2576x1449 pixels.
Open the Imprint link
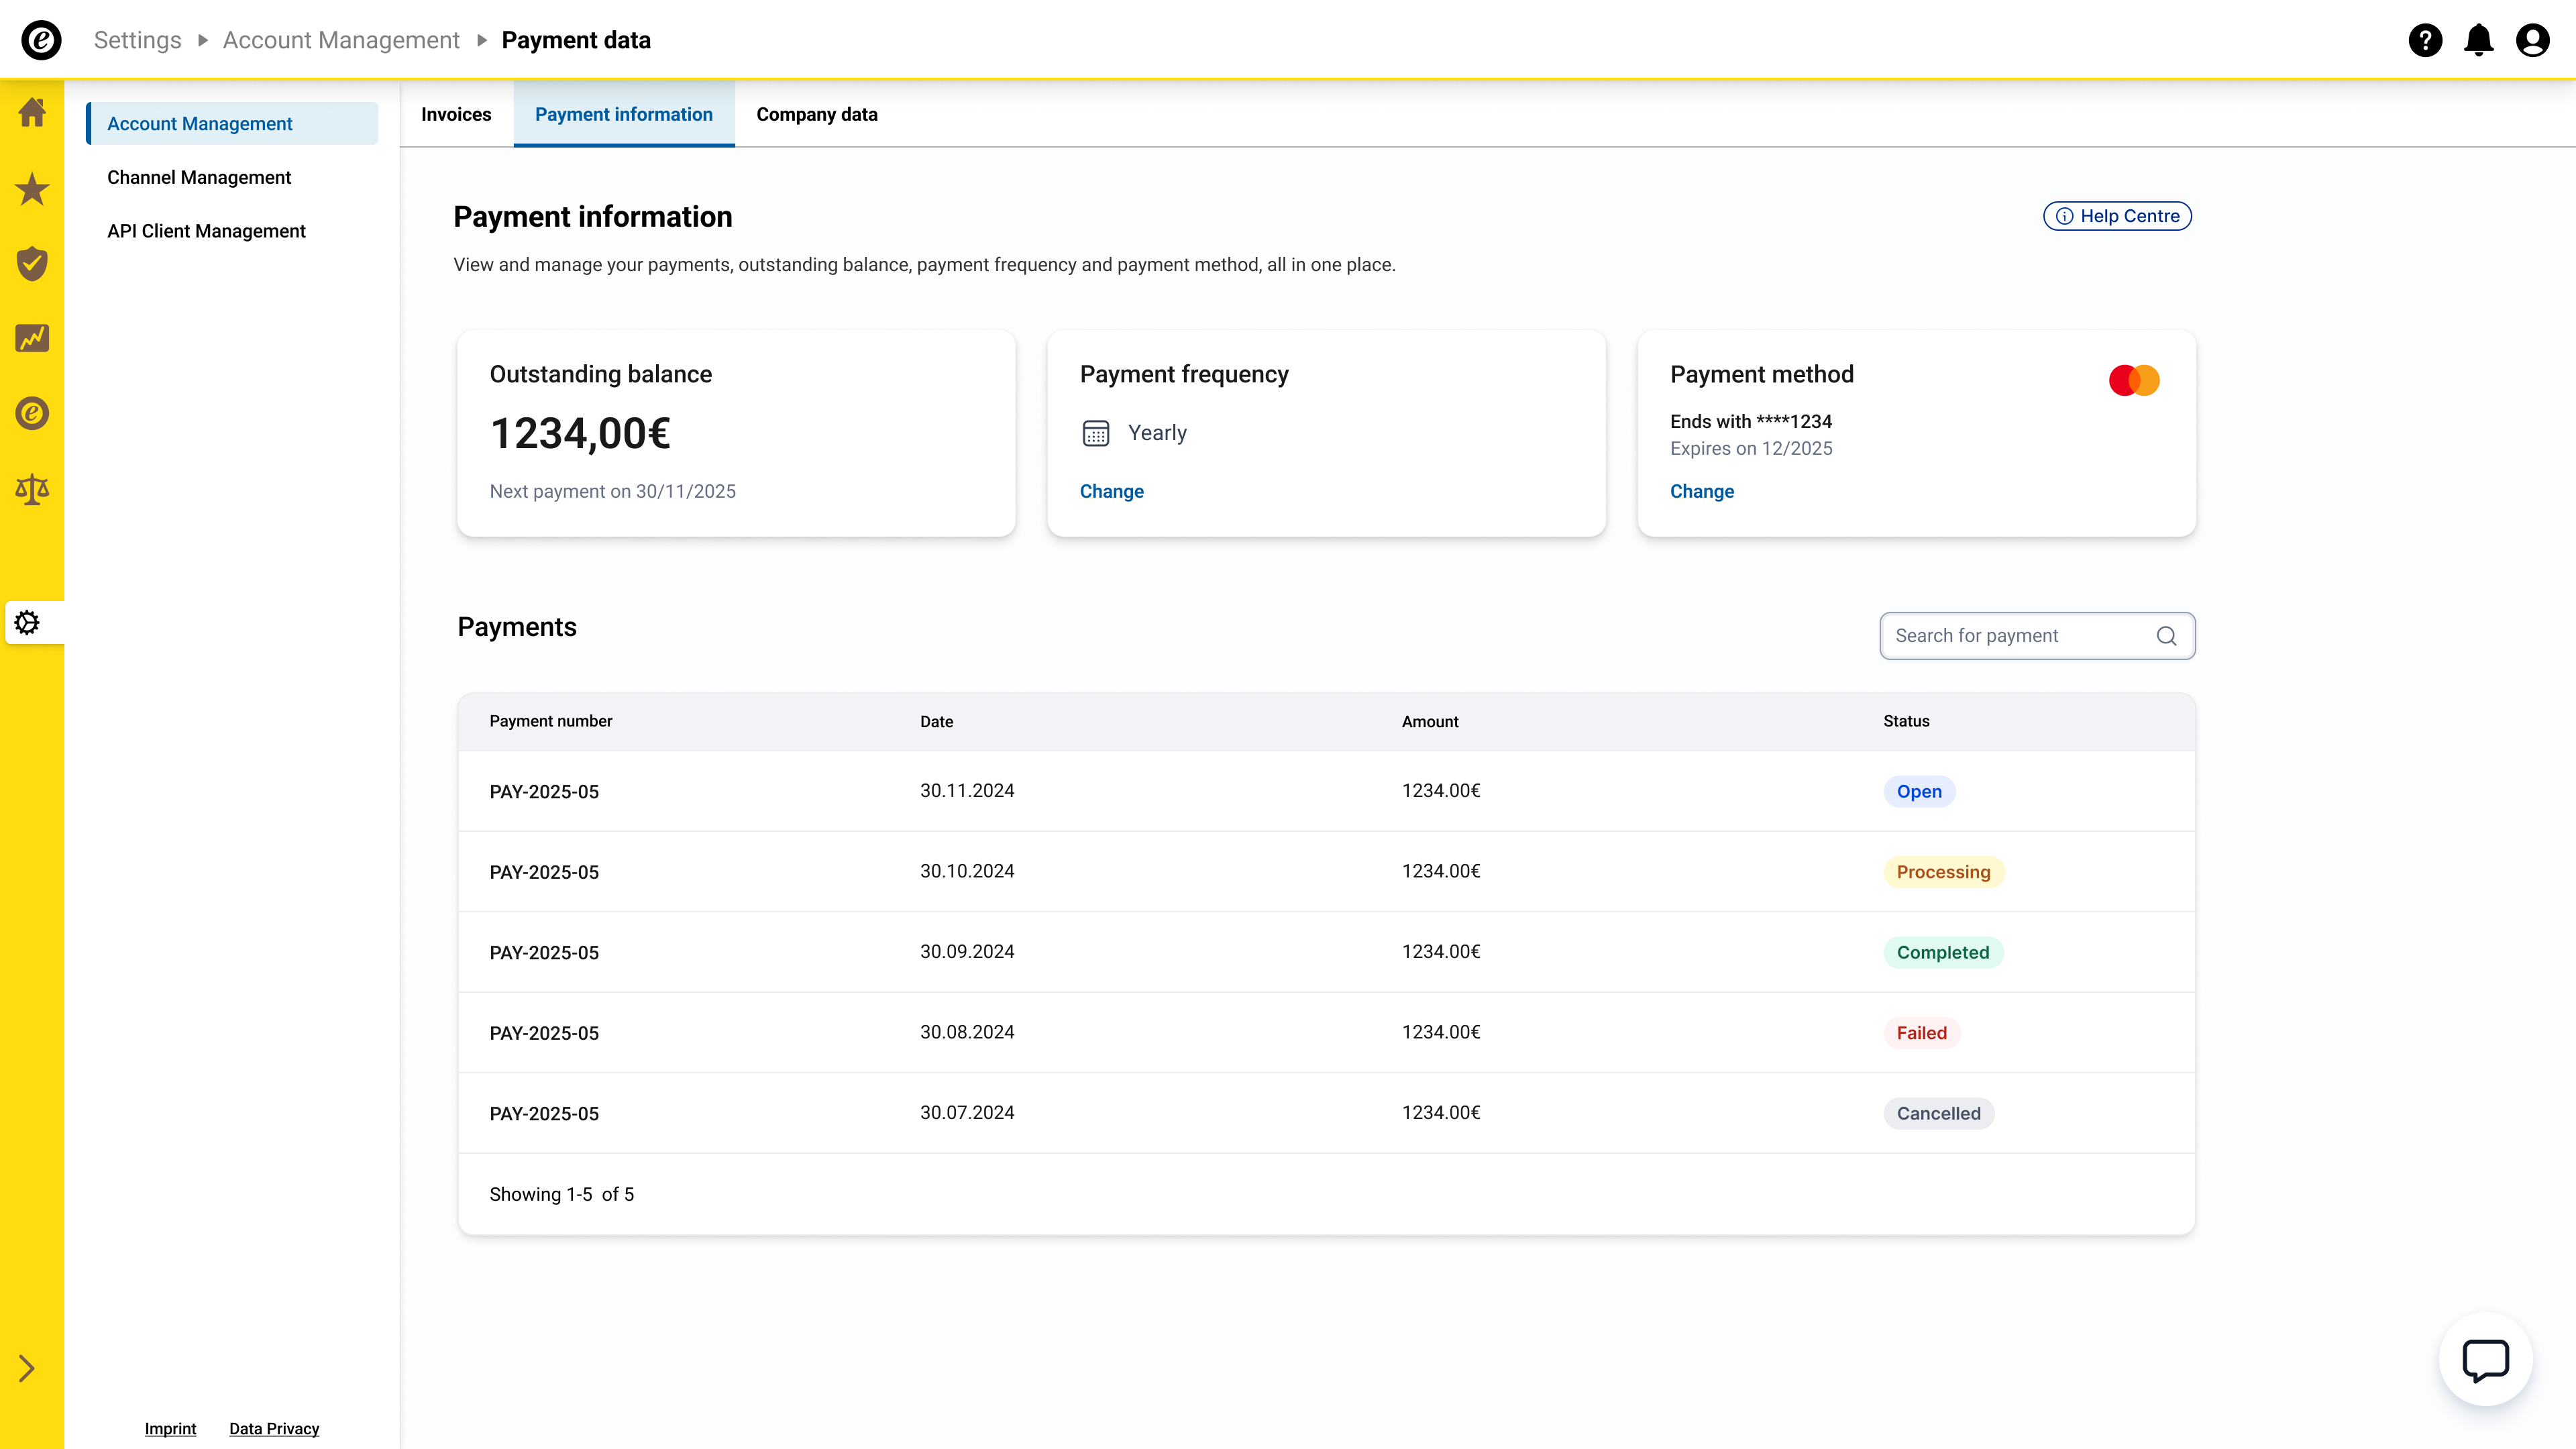(x=170, y=1428)
